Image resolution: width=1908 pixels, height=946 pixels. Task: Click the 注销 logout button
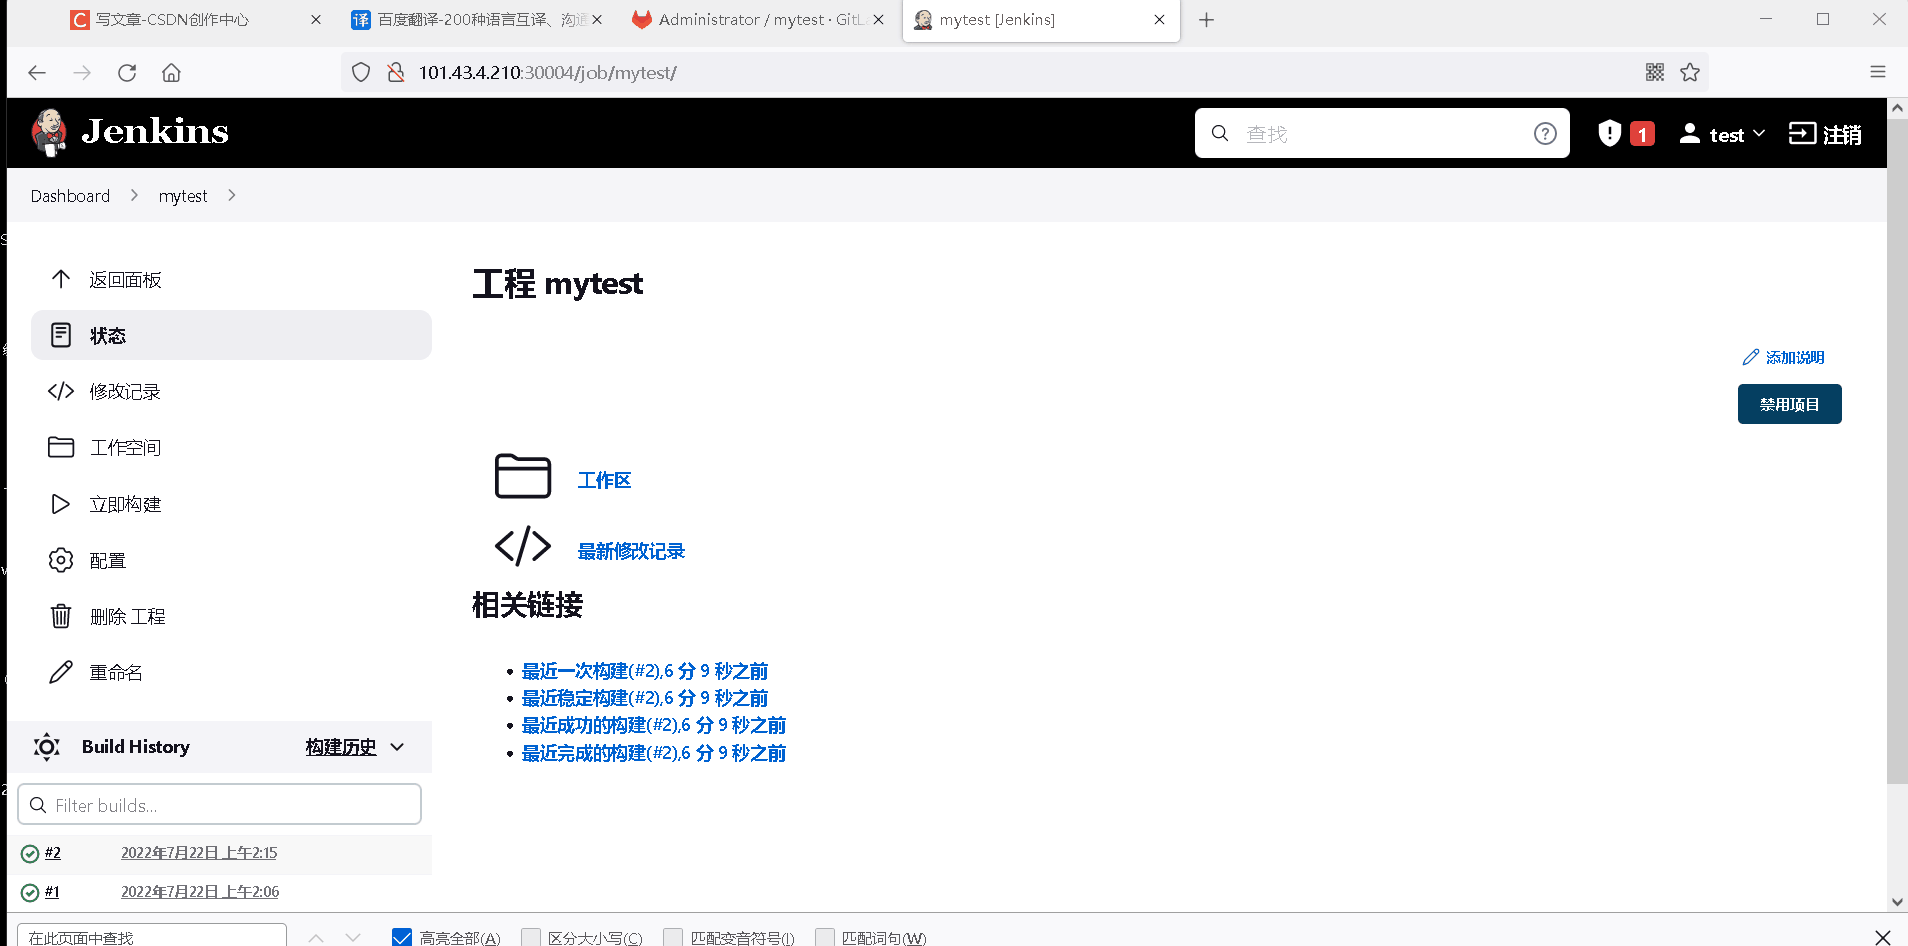[x=1825, y=134]
